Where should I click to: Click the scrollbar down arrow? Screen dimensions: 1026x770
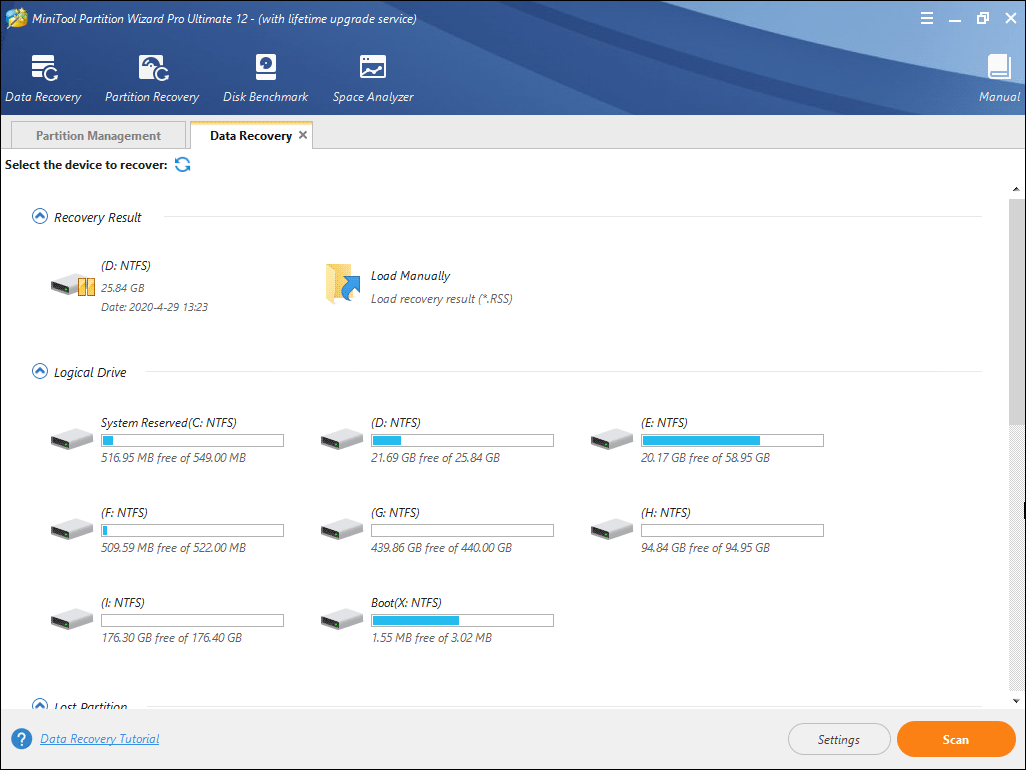[x=1016, y=701]
